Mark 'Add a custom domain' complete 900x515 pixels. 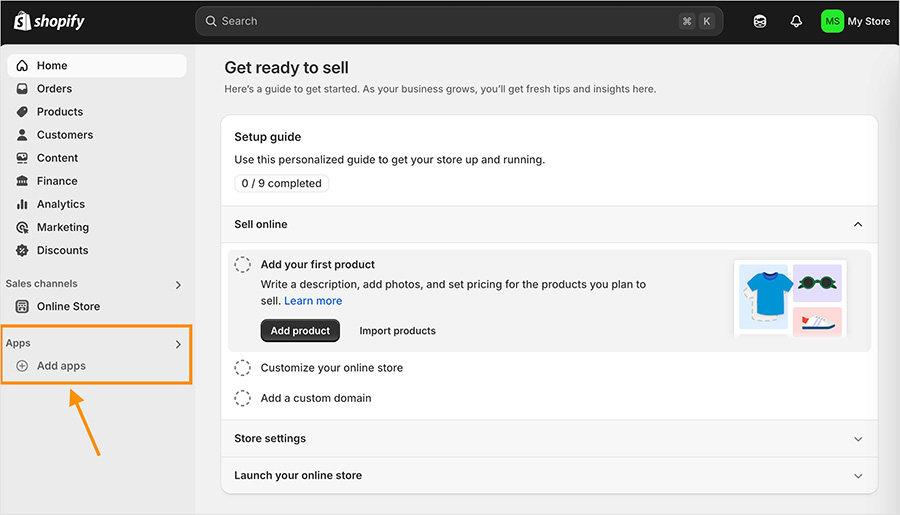click(x=242, y=398)
